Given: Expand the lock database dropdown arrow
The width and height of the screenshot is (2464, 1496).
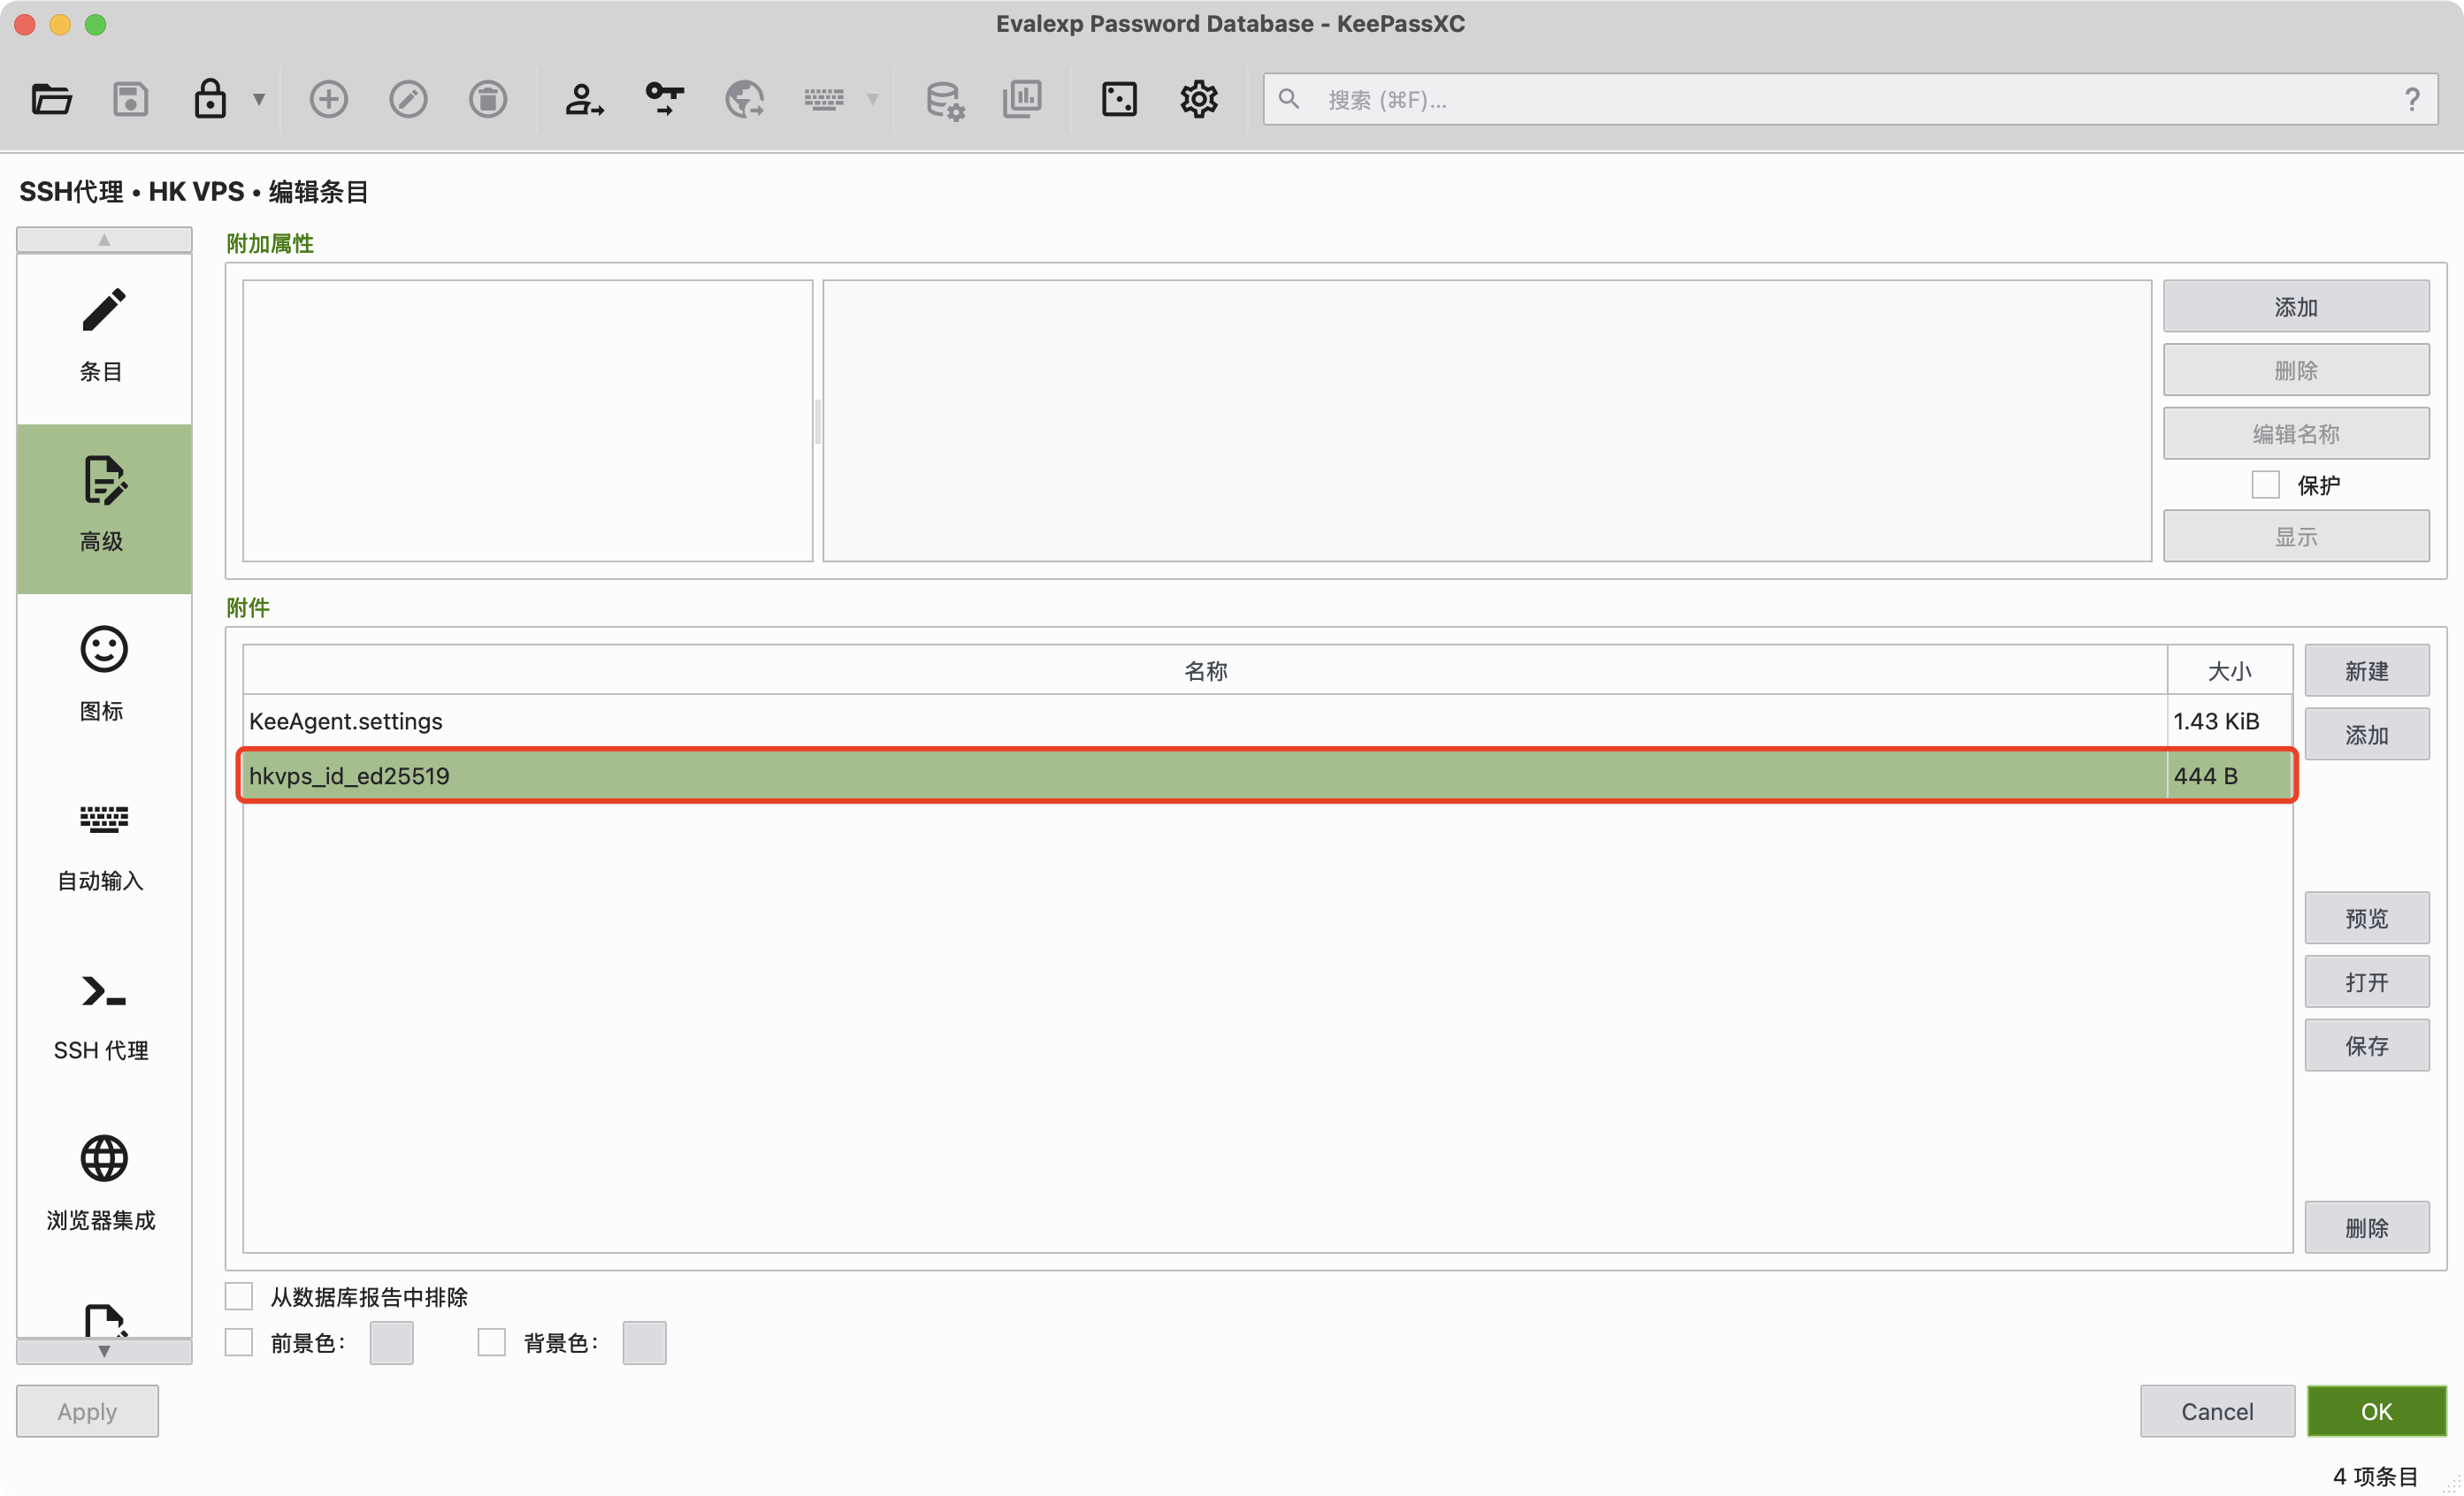Looking at the screenshot, I should [259, 99].
